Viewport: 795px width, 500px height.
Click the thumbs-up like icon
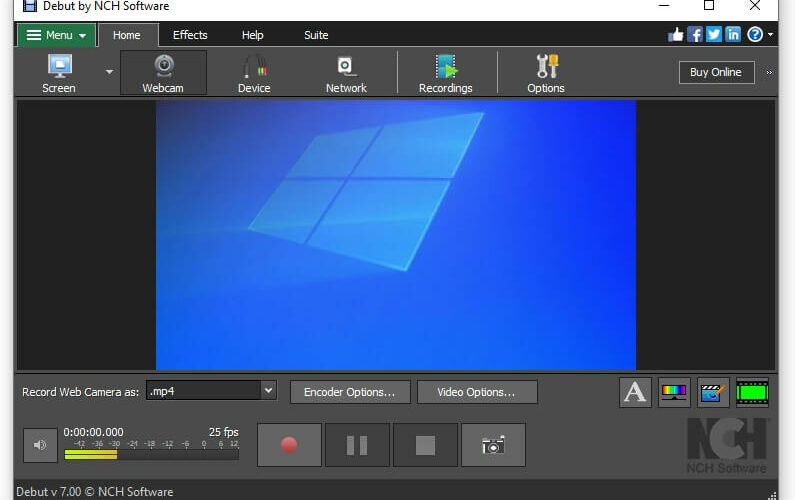(675, 34)
